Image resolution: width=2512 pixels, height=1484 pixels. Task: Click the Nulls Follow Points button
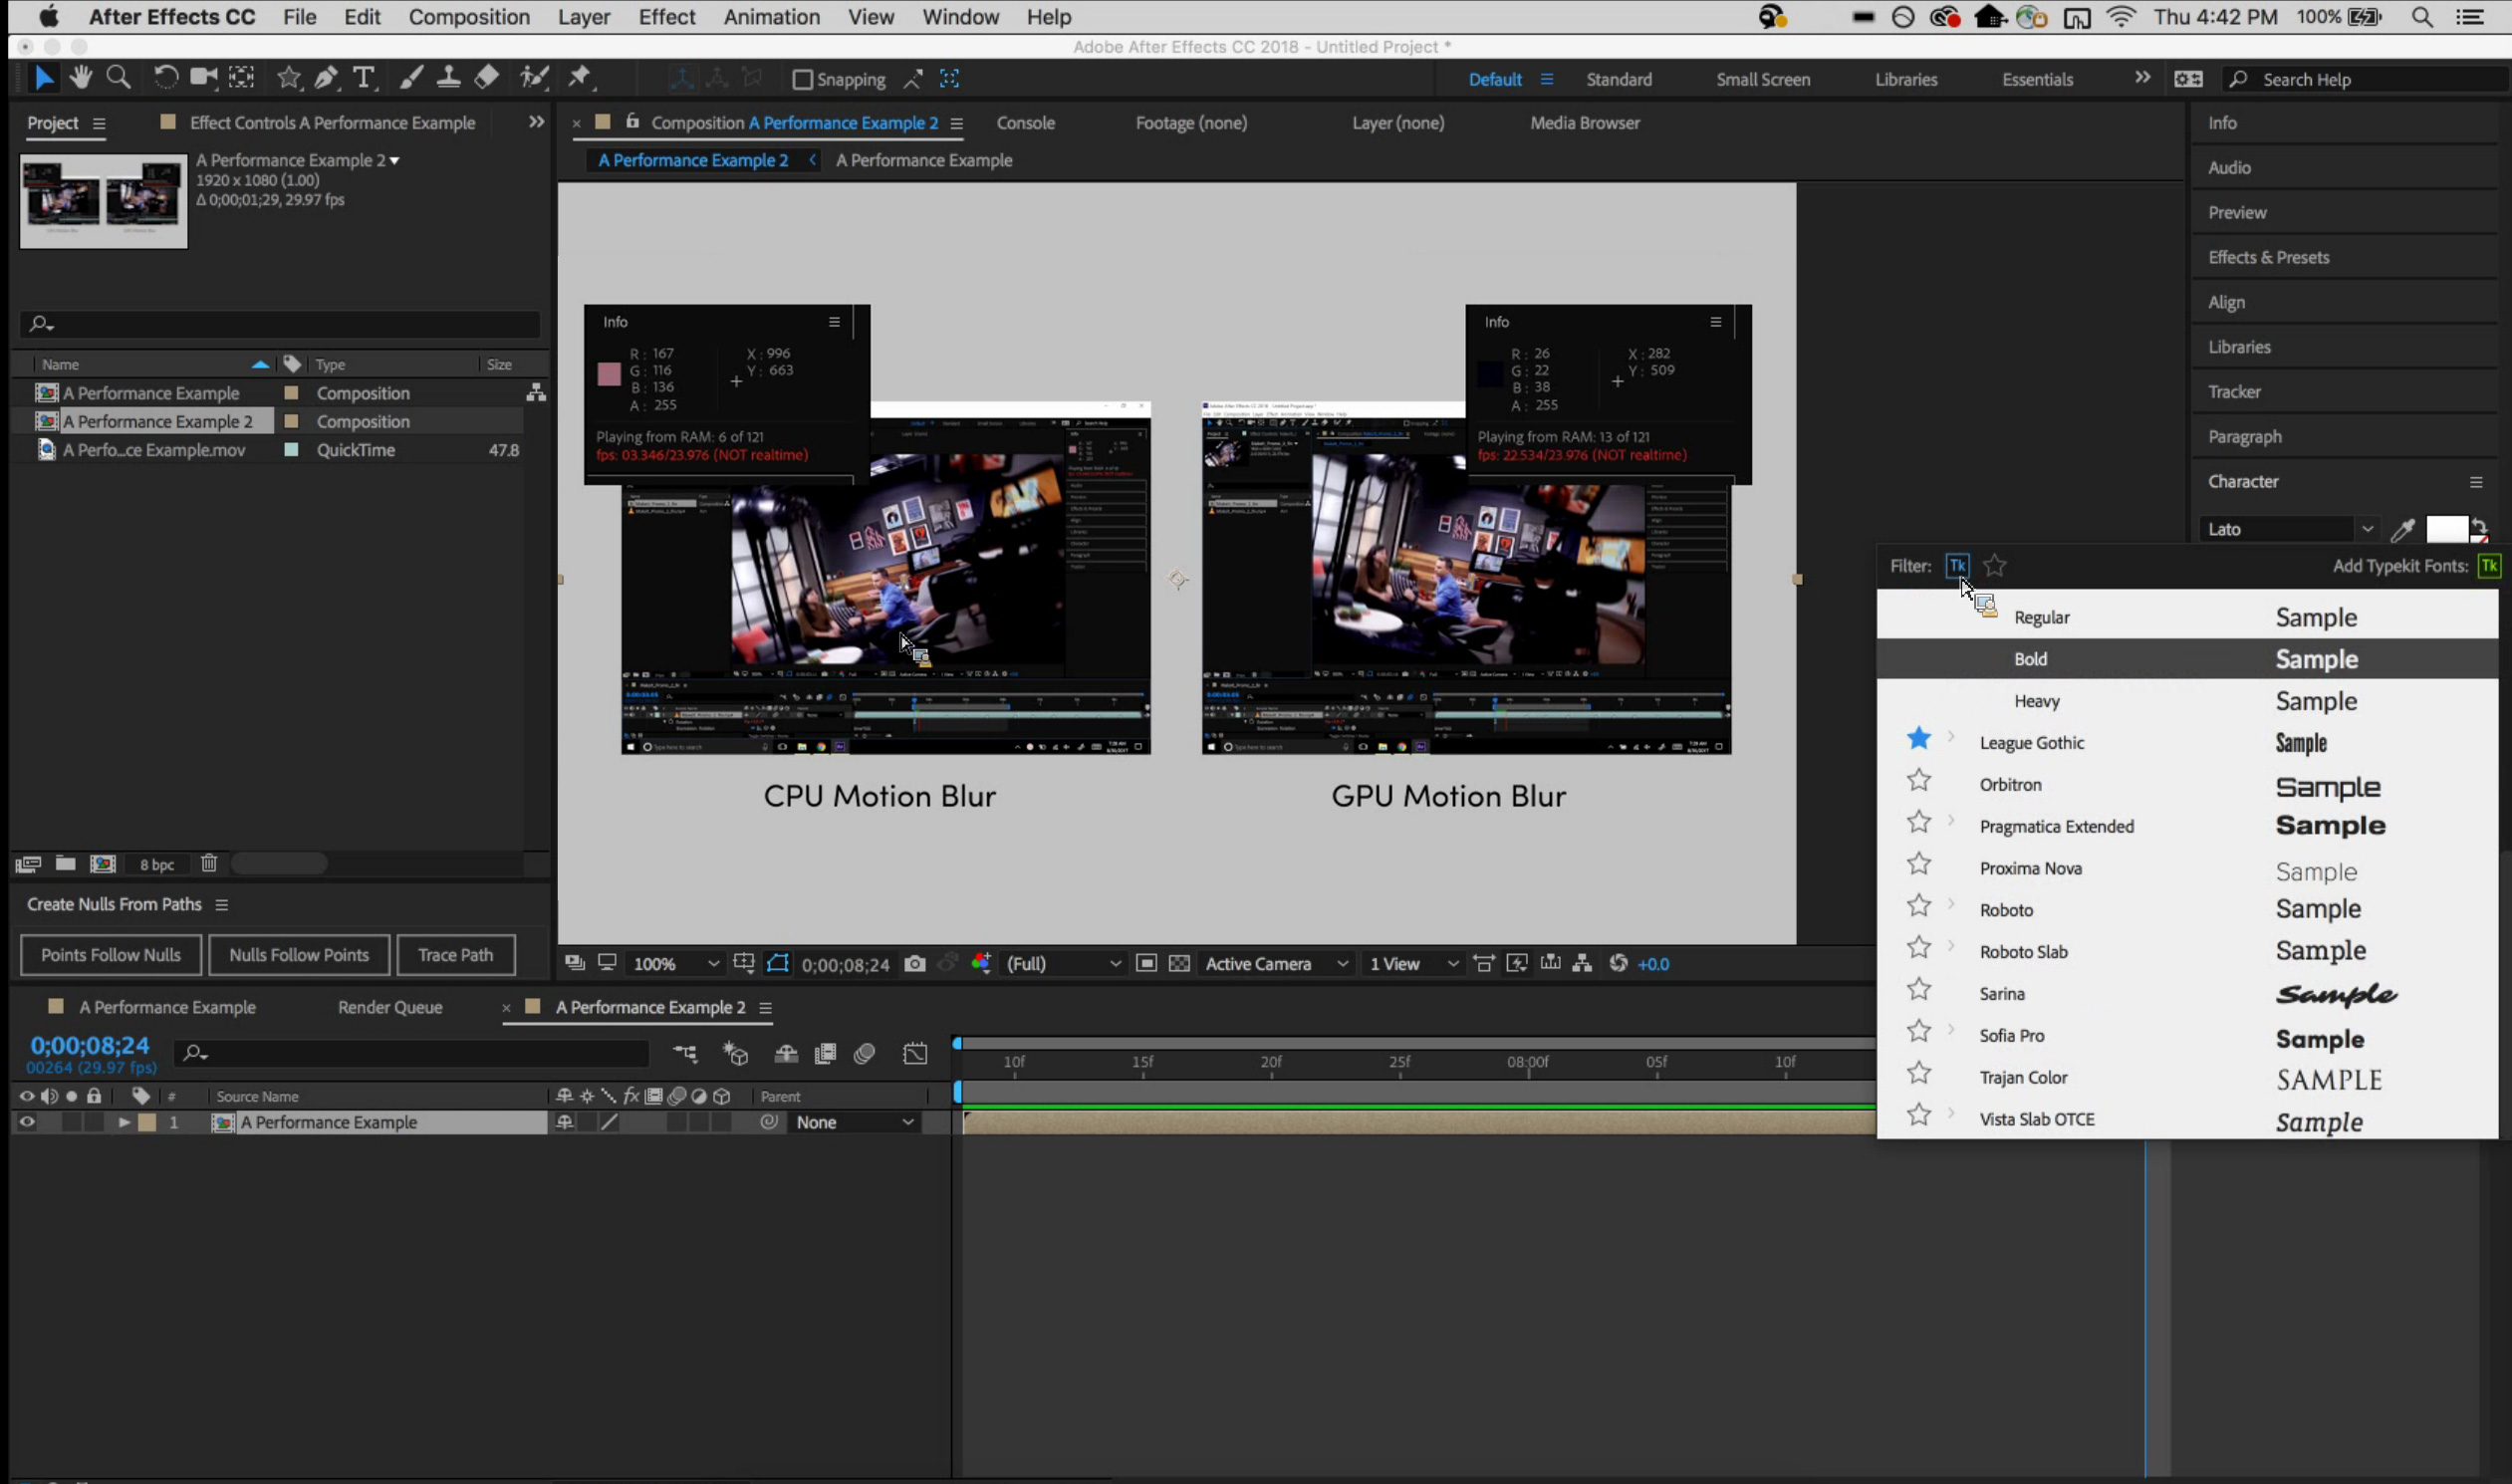(x=299, y=955)
